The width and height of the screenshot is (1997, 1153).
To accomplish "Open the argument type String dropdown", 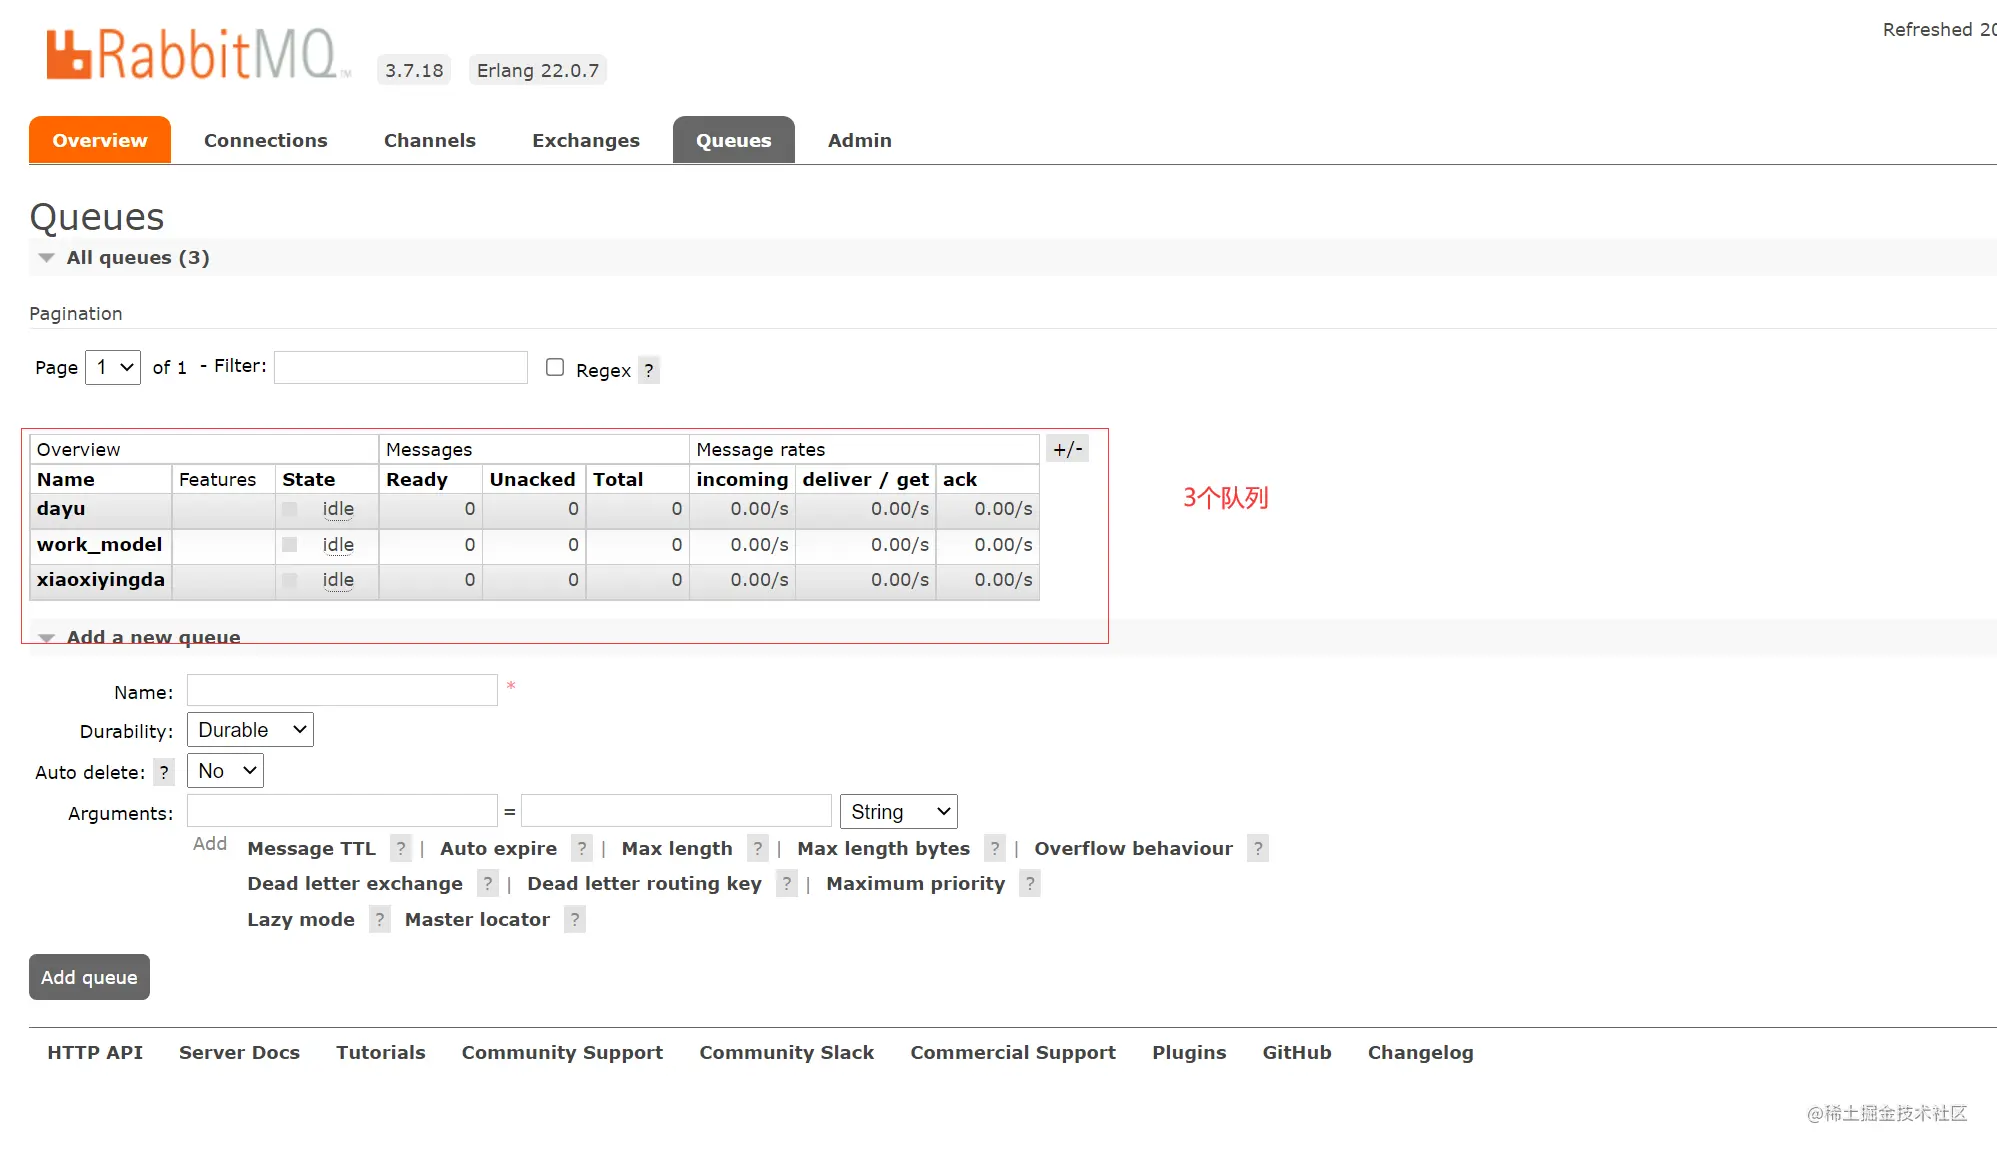I will pos(899,812).
